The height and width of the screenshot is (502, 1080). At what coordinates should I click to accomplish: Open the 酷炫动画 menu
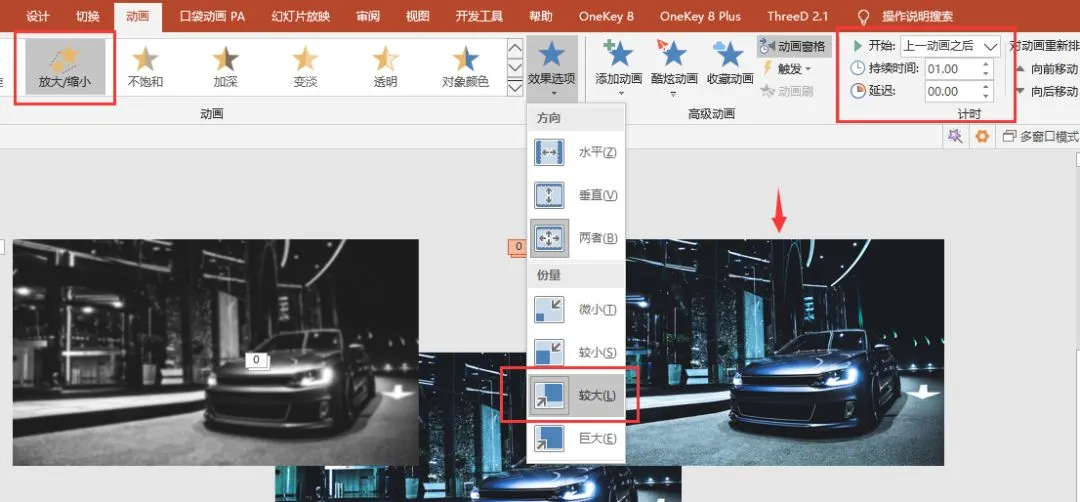(674, 68)
